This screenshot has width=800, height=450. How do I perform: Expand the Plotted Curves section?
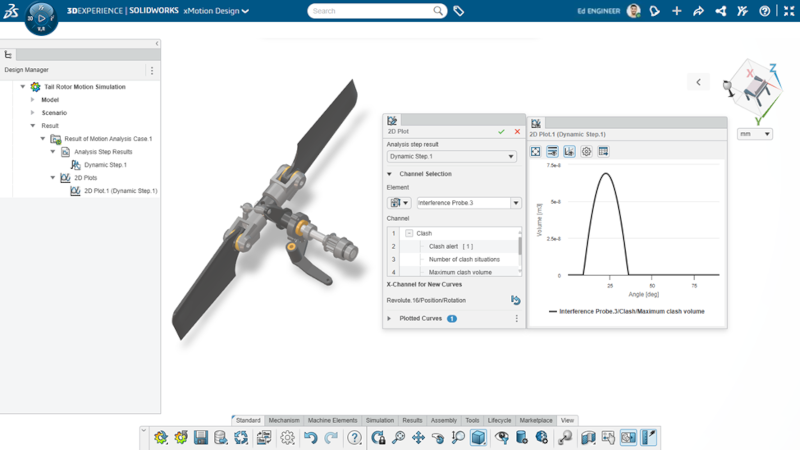click(389, 319)
